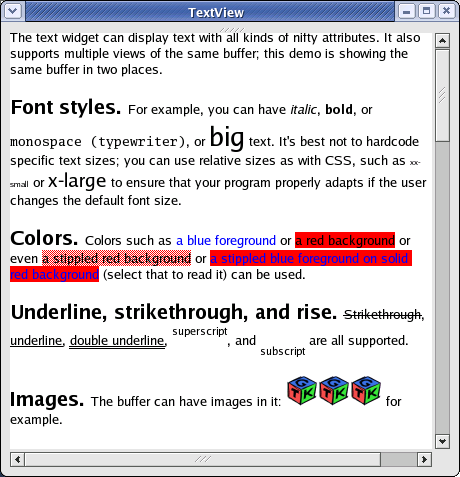Click the horizontal scrollbar left arrow
The image size is (460, 477).
(18, 459)
